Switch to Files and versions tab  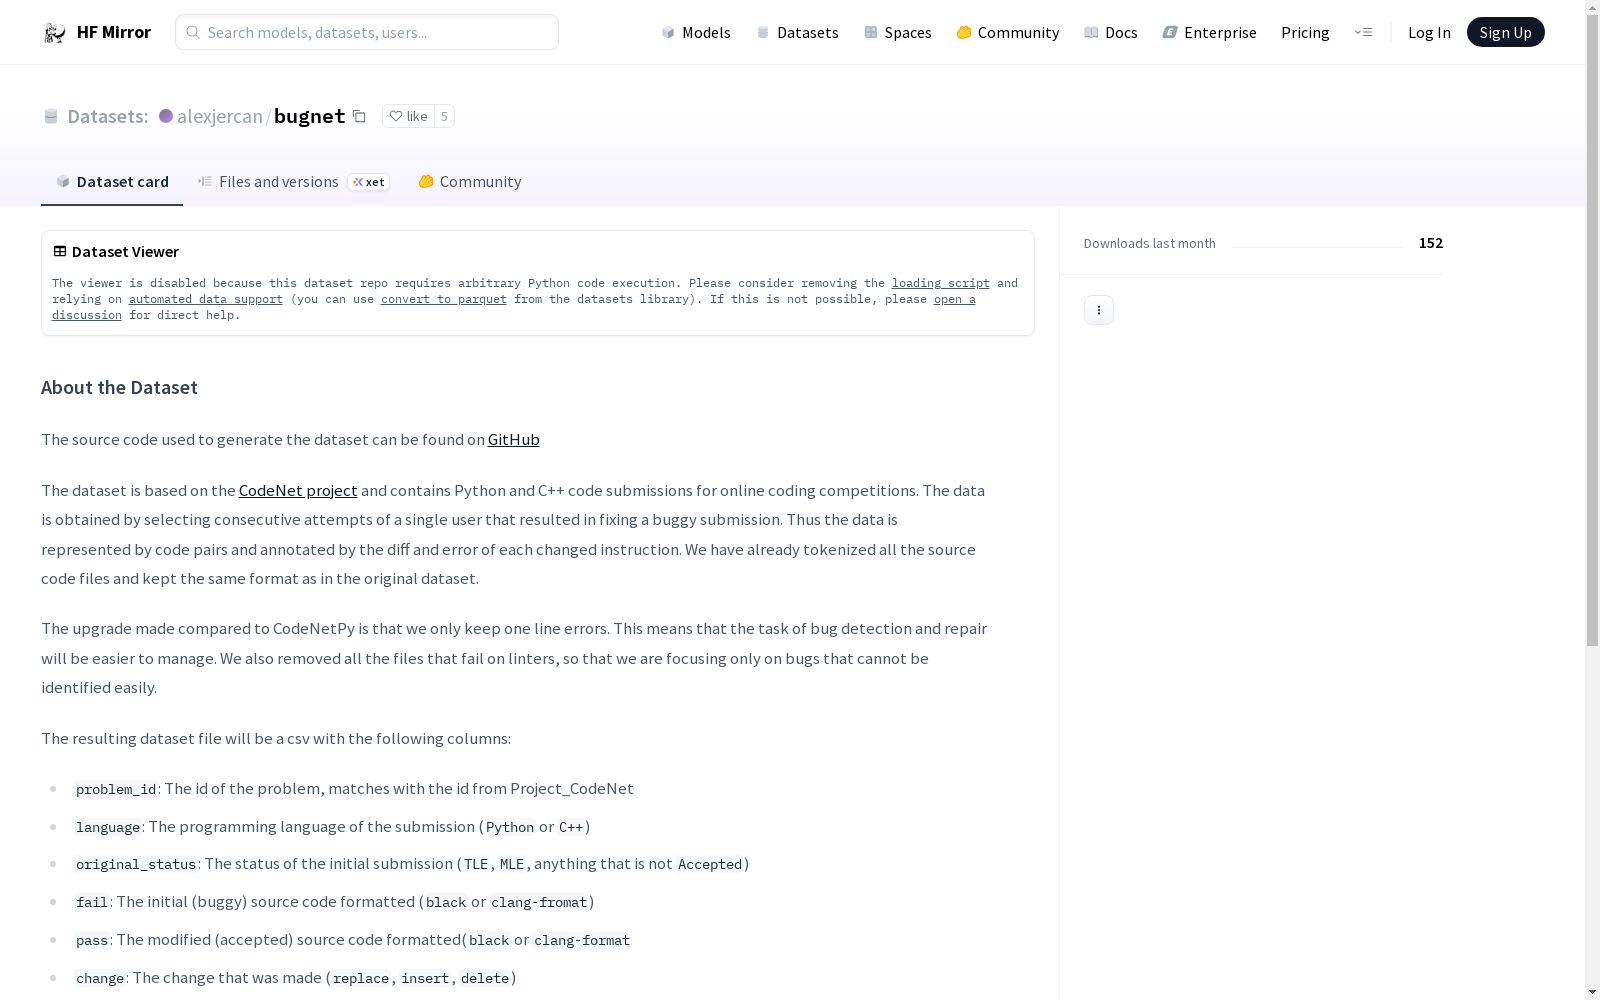(x=278, y=182)
